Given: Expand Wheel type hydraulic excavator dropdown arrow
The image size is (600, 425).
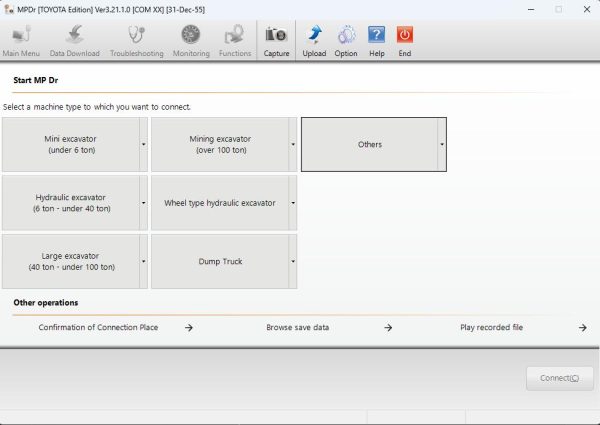Looking at the screenshot, I should (293, 203).
